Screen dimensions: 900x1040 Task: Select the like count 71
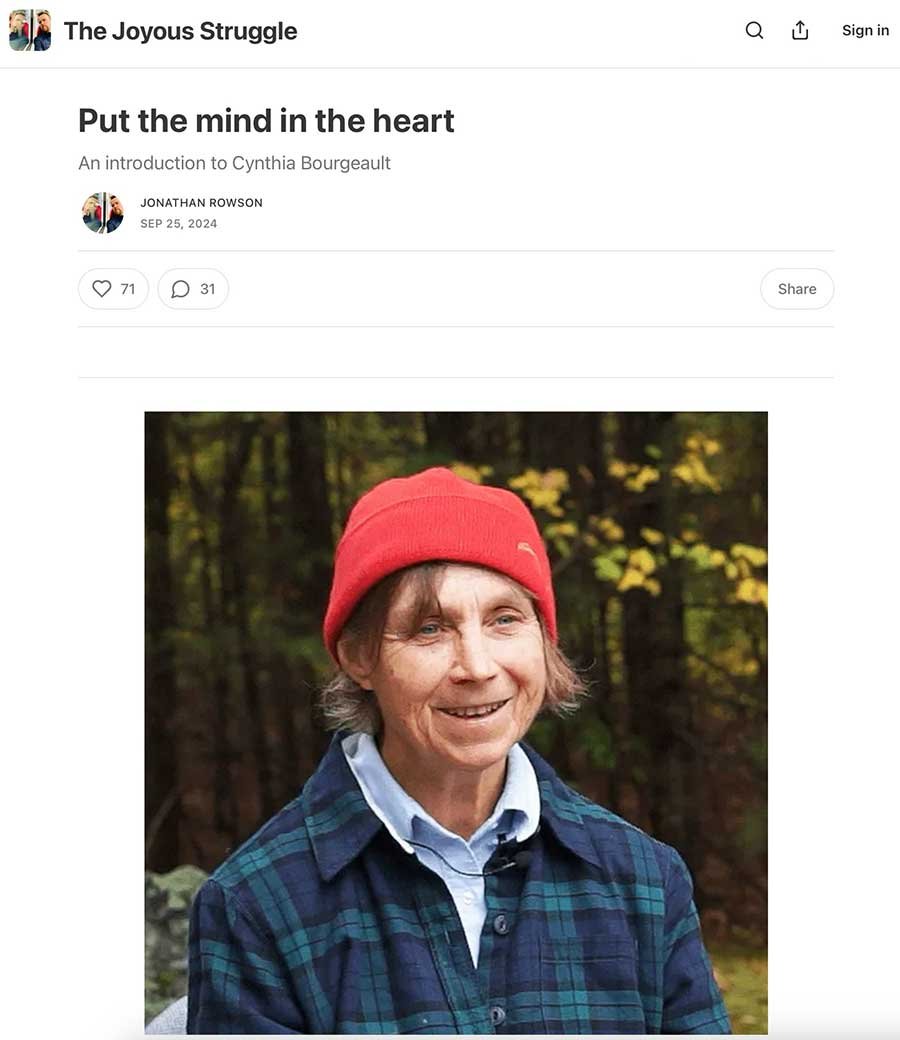pos(127,289)
